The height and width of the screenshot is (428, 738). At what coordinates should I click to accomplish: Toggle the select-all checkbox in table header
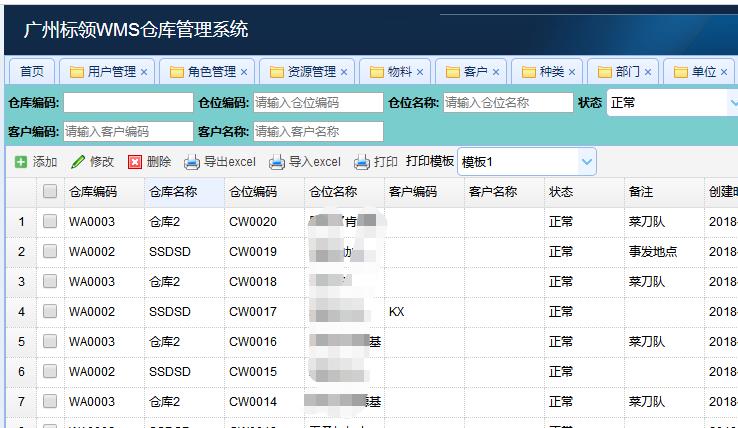[x=50, y=192]
